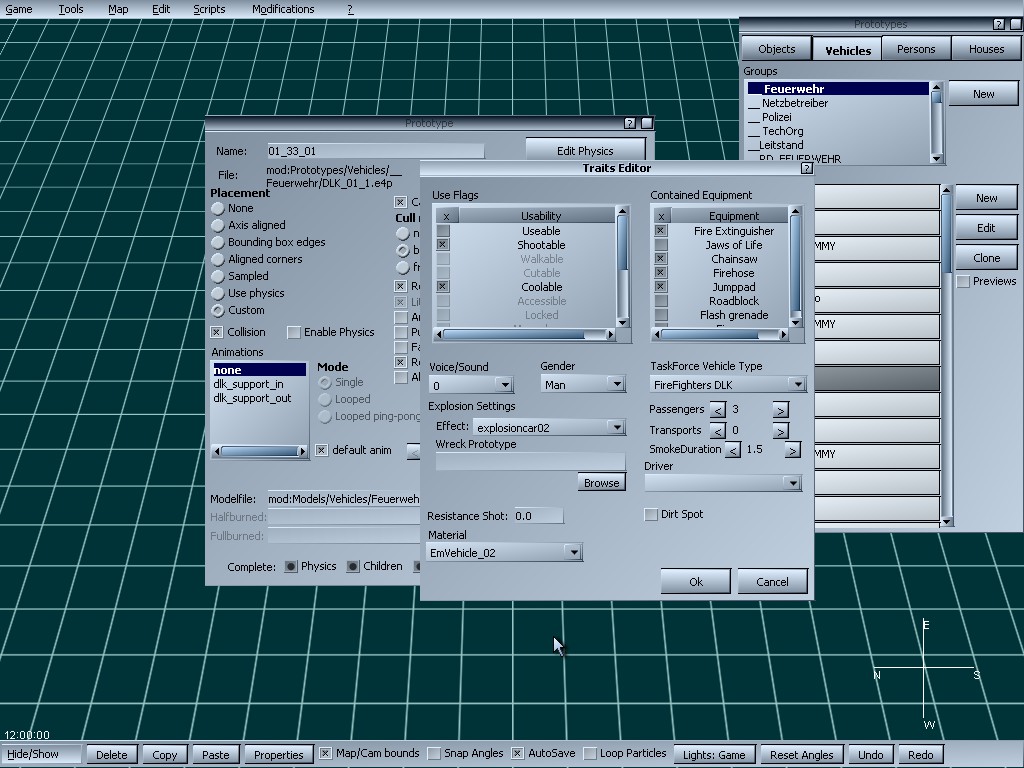Confirm traits with the Ok button
This screenshot has width=1024, height=768.
click(x=695, y=582)
